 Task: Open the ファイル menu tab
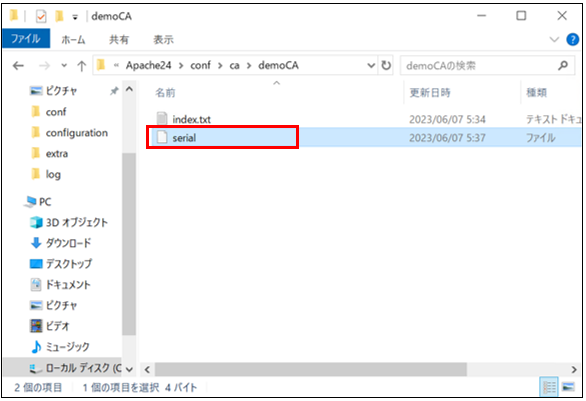pos(26,38)
